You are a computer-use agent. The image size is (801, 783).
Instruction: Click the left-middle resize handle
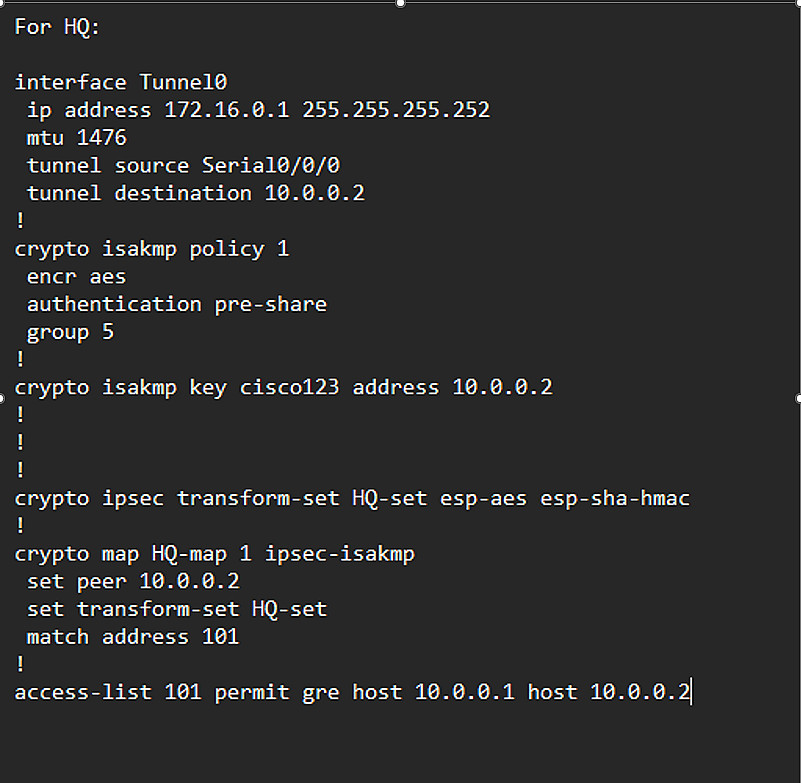tap(2, 398)
